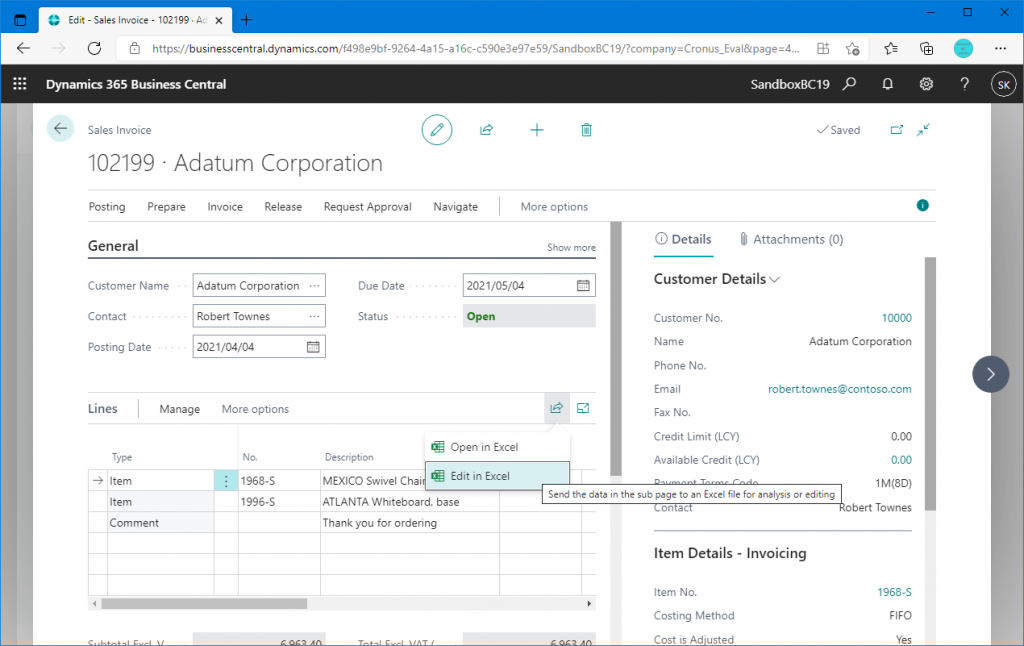1024x646 pixels.
Task: Choose Edit in Excel from the menu
Action: coord(497,476)
